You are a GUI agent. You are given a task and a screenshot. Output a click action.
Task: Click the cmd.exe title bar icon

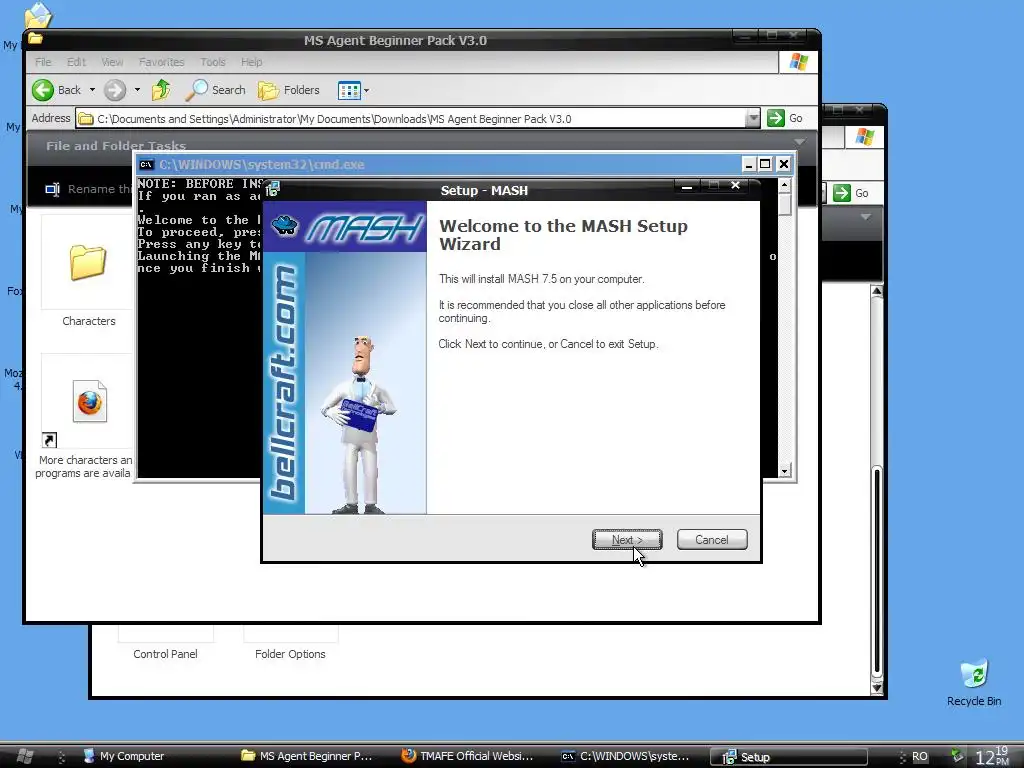point(146,164)
